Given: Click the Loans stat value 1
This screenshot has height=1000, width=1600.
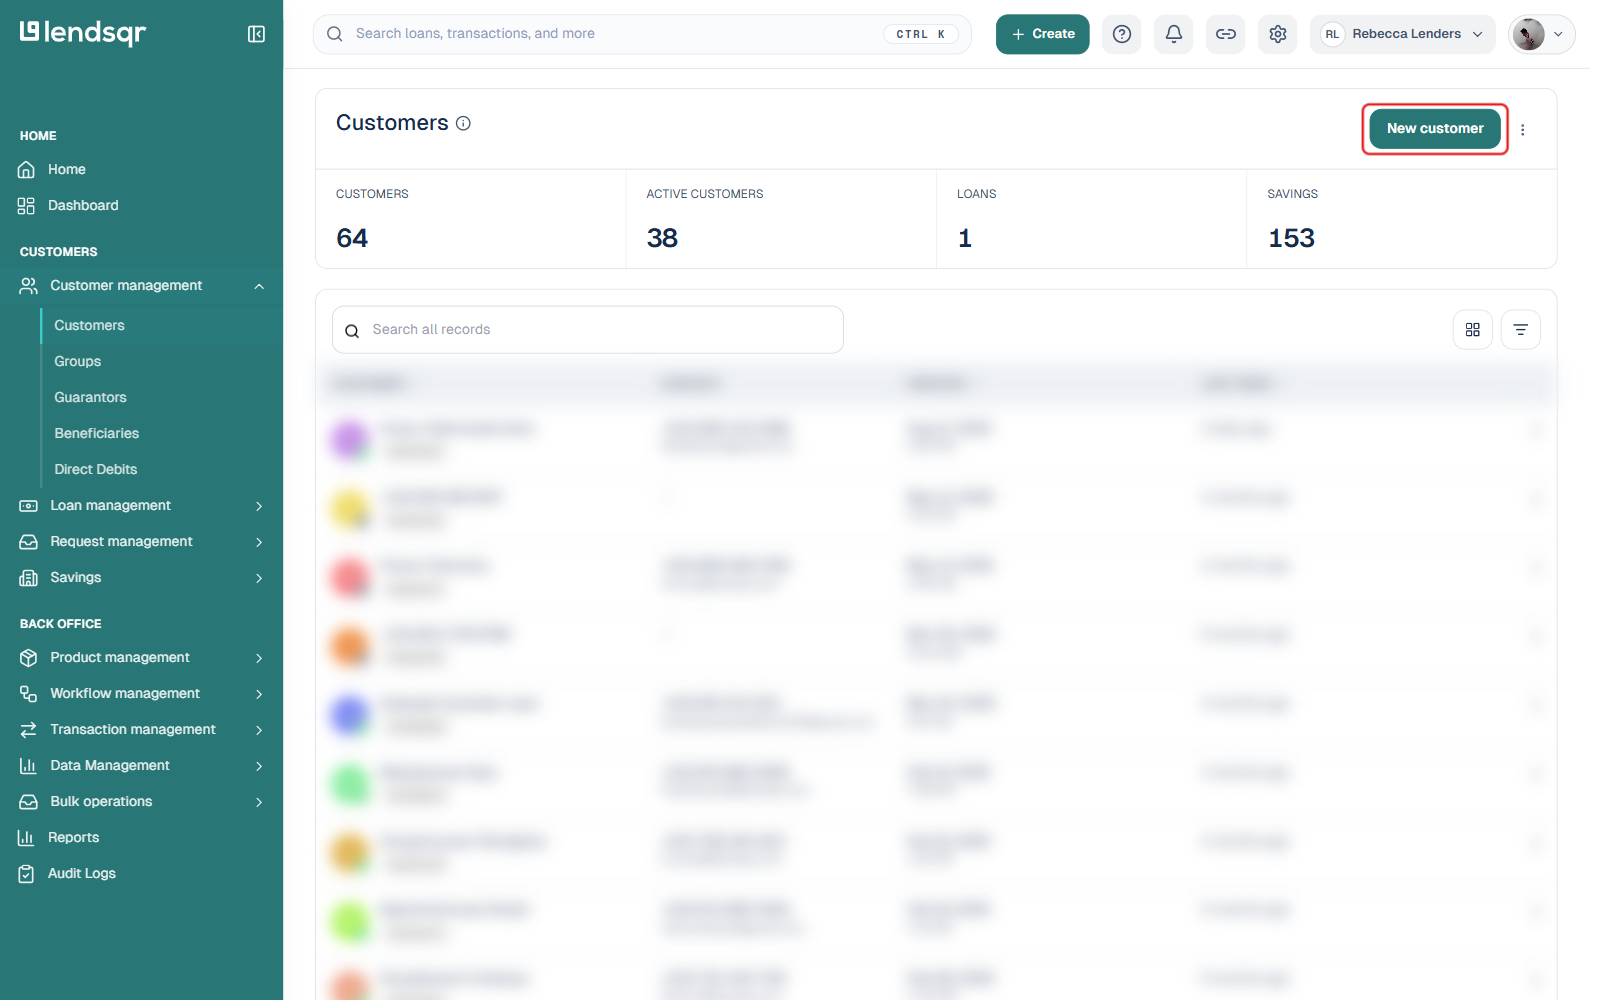Looking at the screenshot, I should [965, 238].
